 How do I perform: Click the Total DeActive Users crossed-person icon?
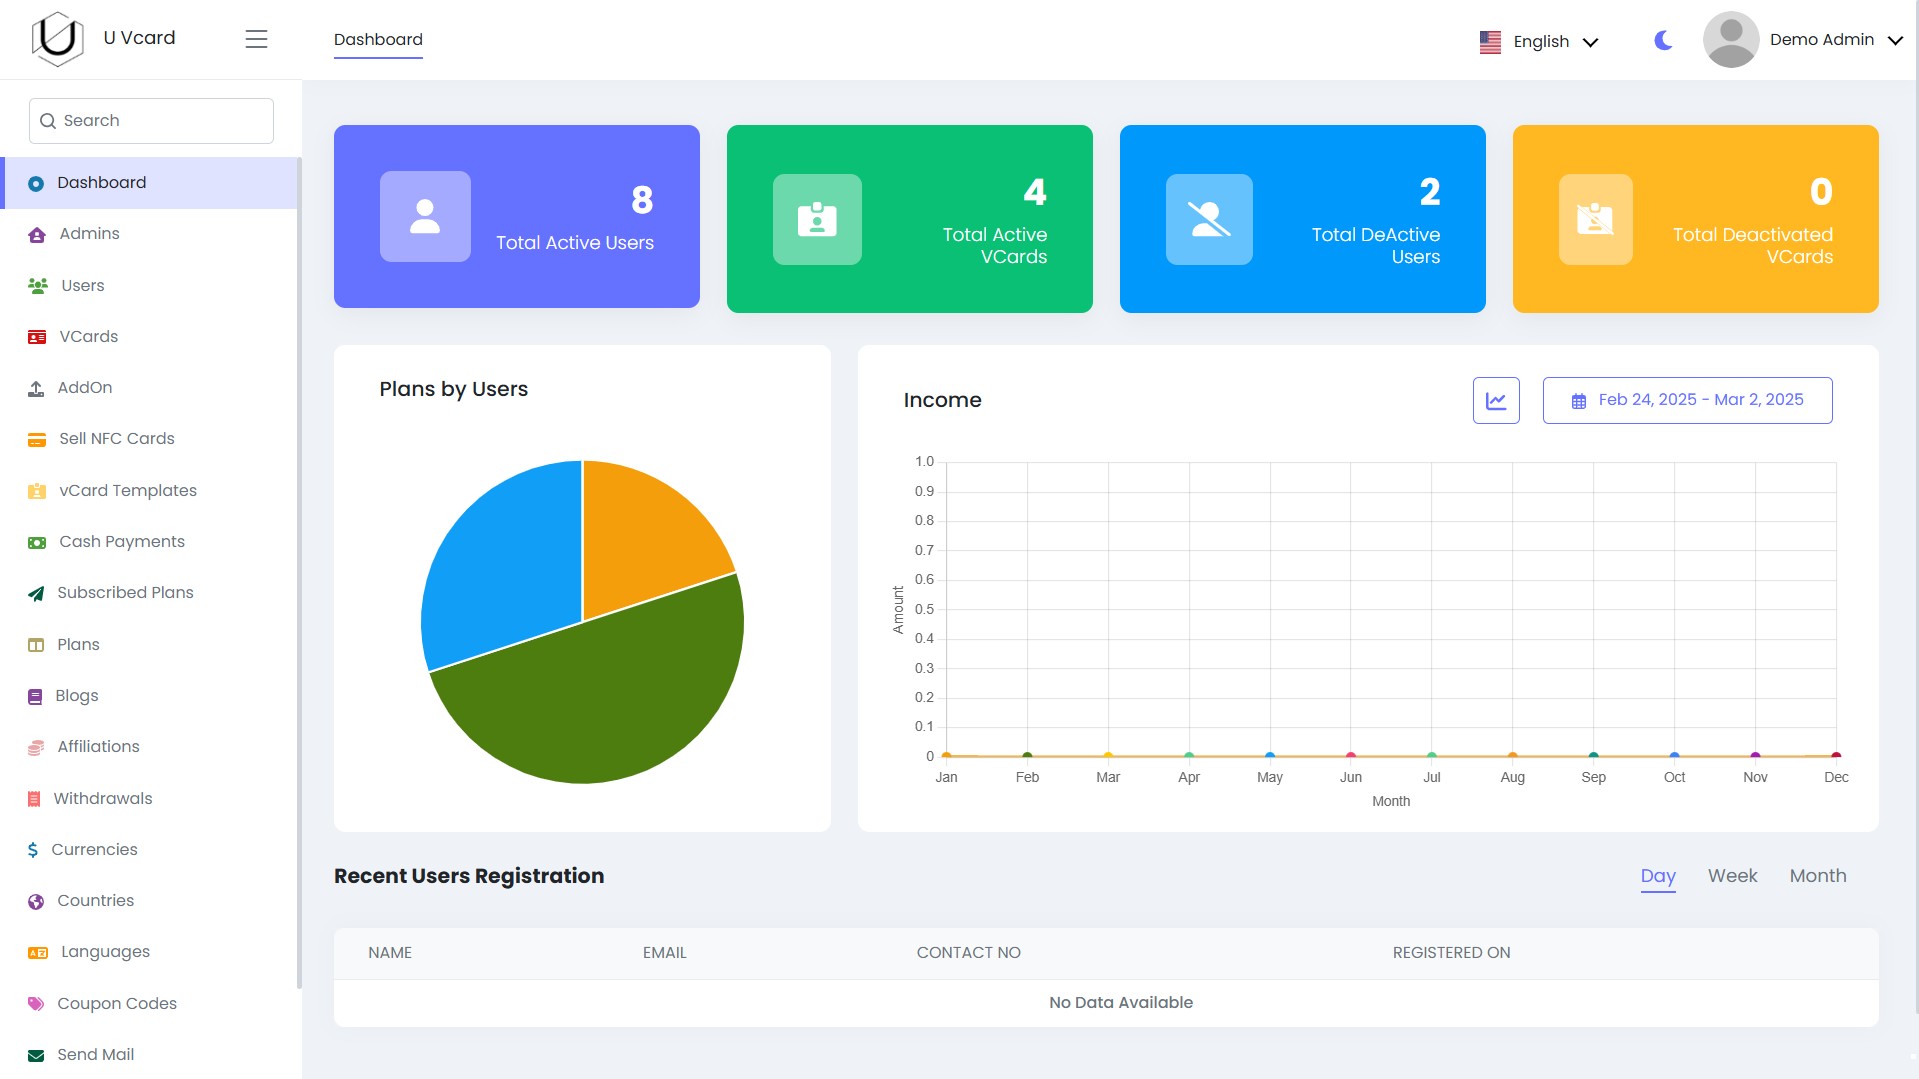point(1209,219)
